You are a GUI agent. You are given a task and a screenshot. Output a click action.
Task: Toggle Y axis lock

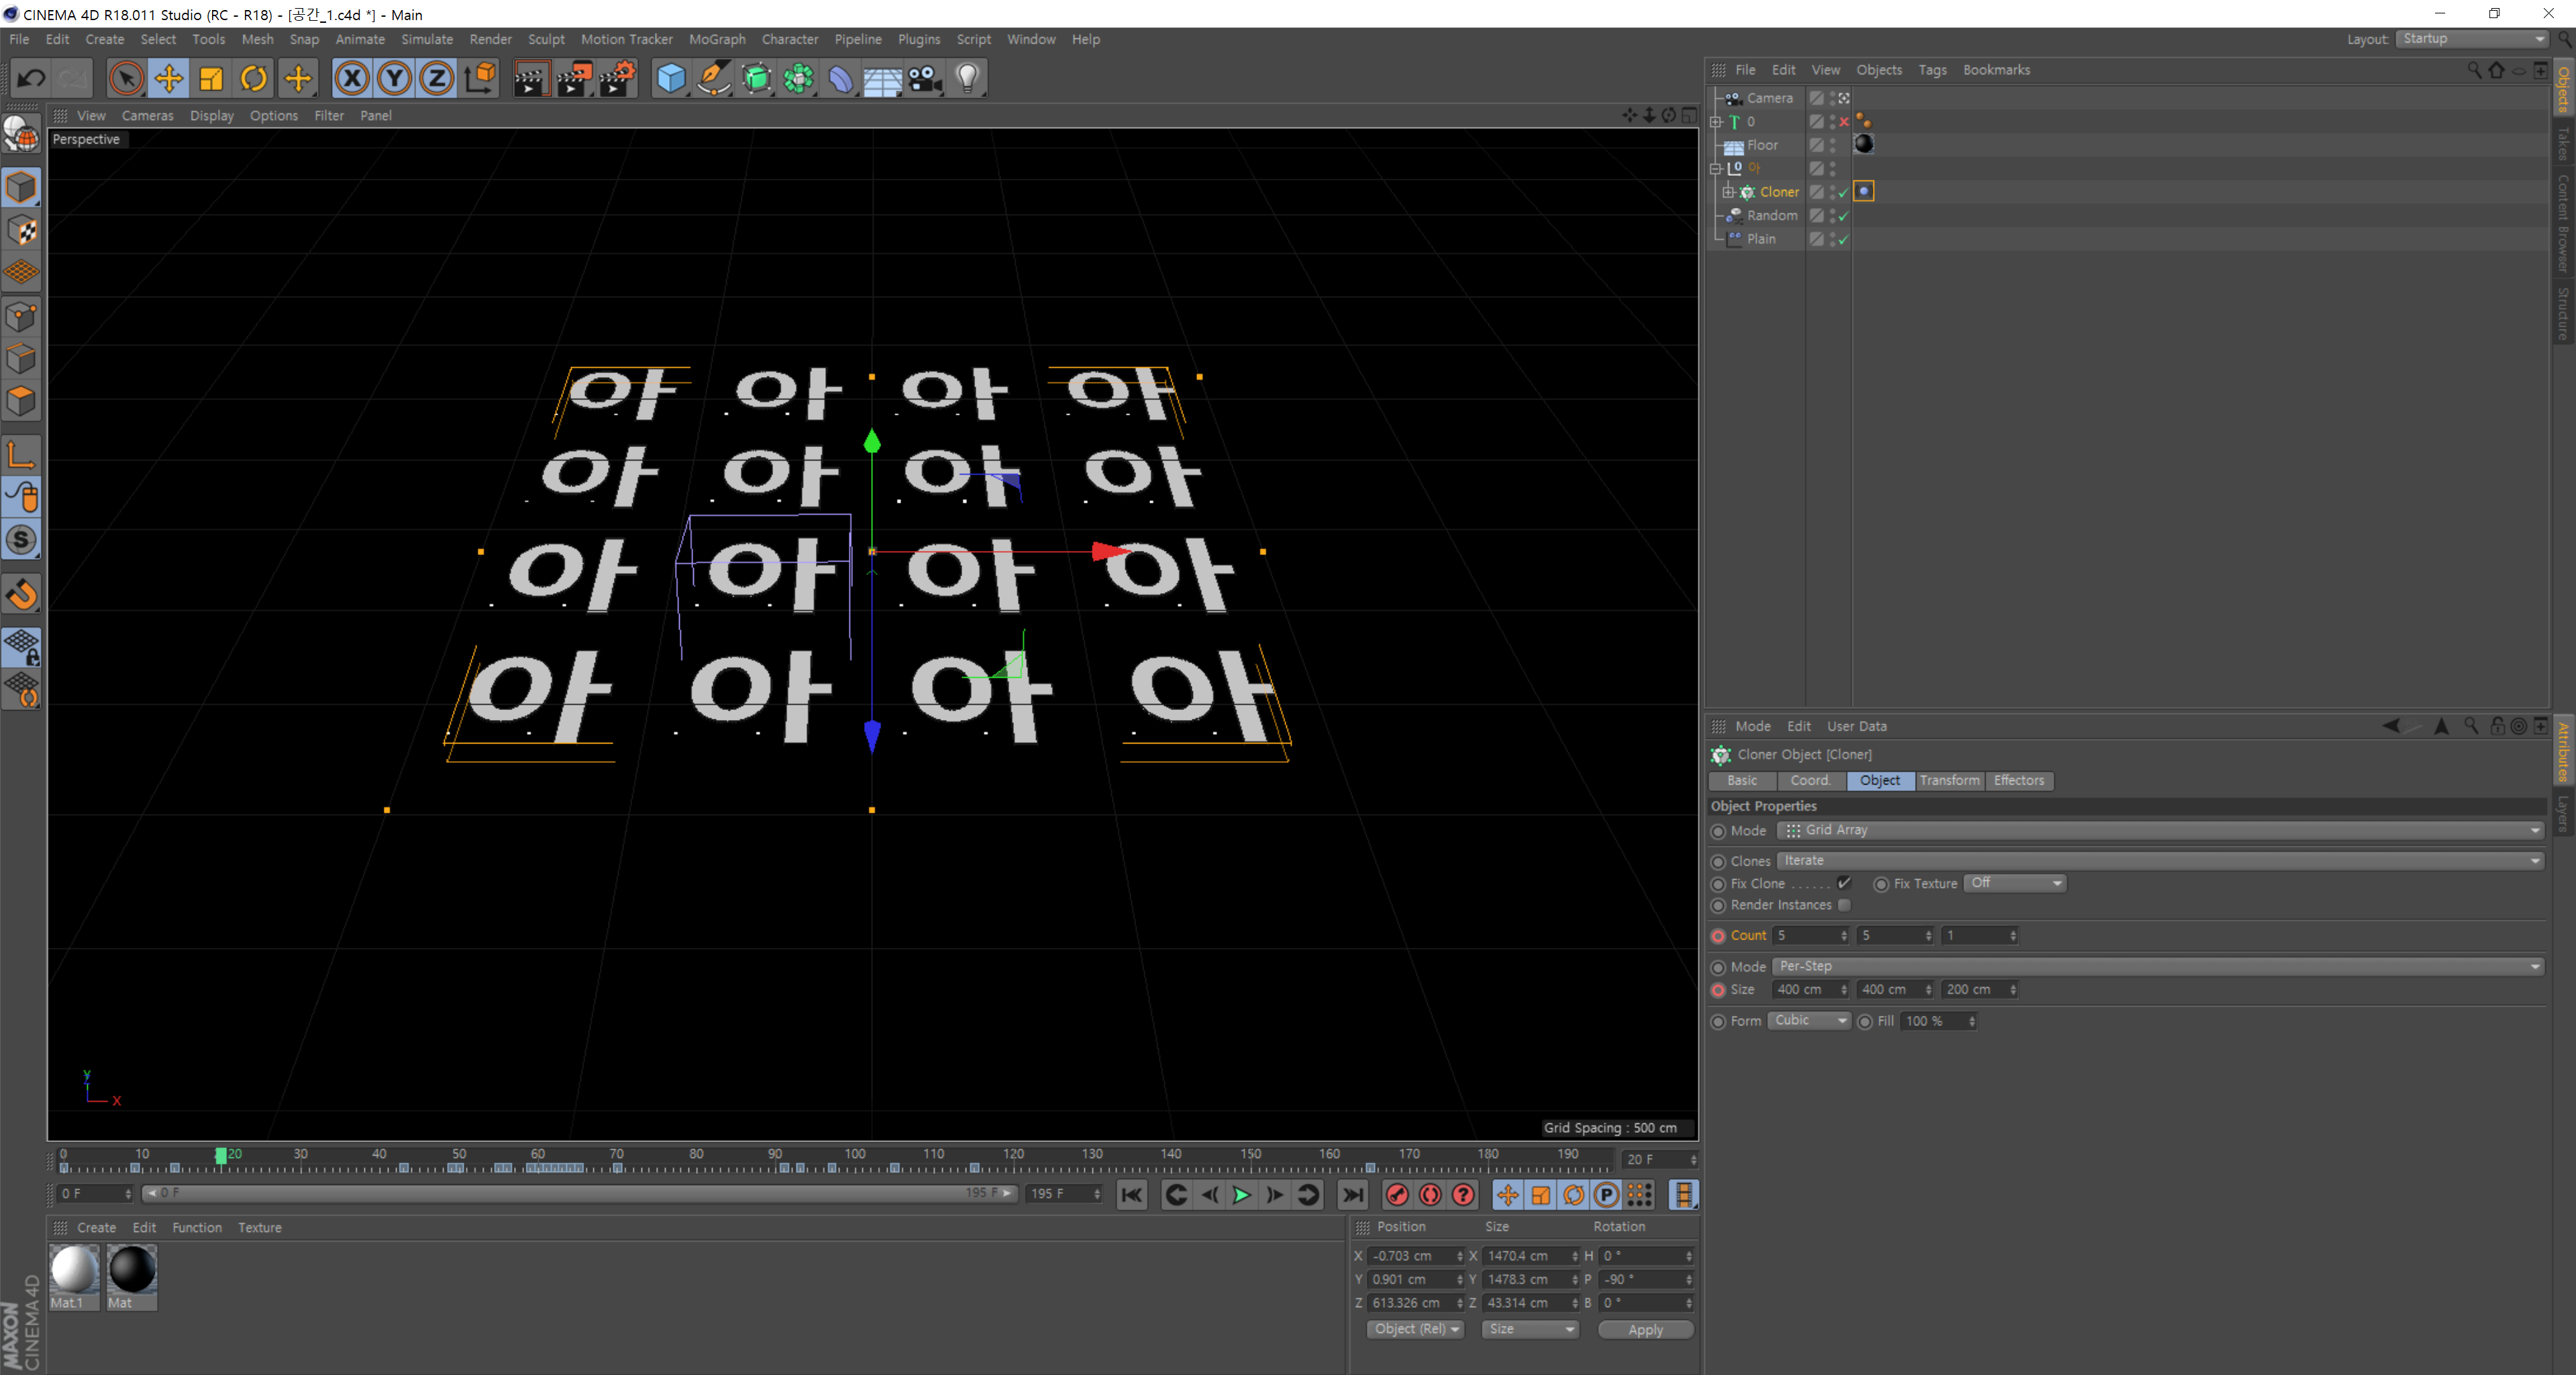tap(394, 78)
